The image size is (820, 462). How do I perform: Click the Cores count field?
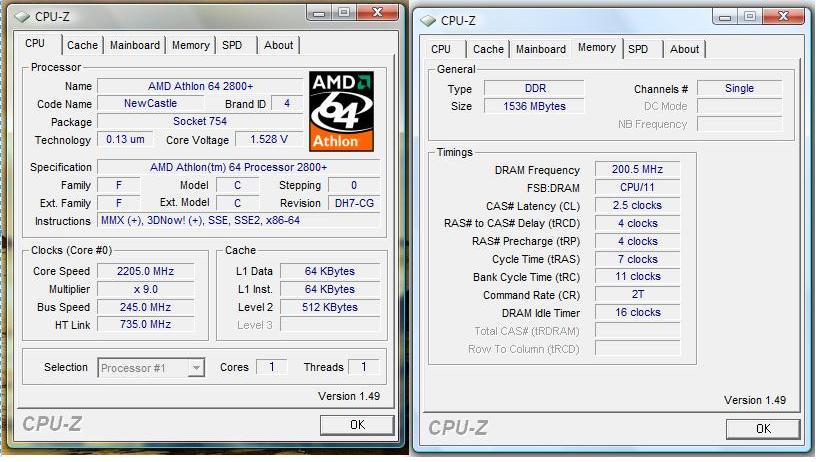coord(271,367)
